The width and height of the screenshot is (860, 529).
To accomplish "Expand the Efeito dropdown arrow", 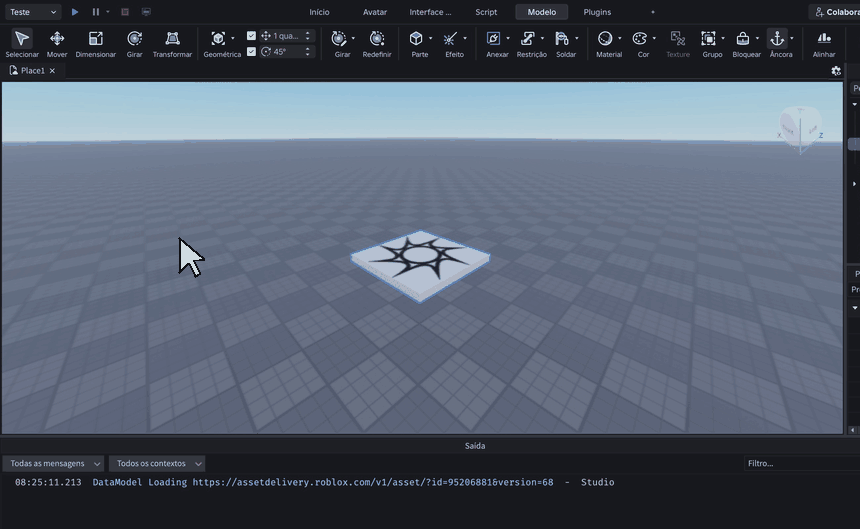I will point(465,38).
